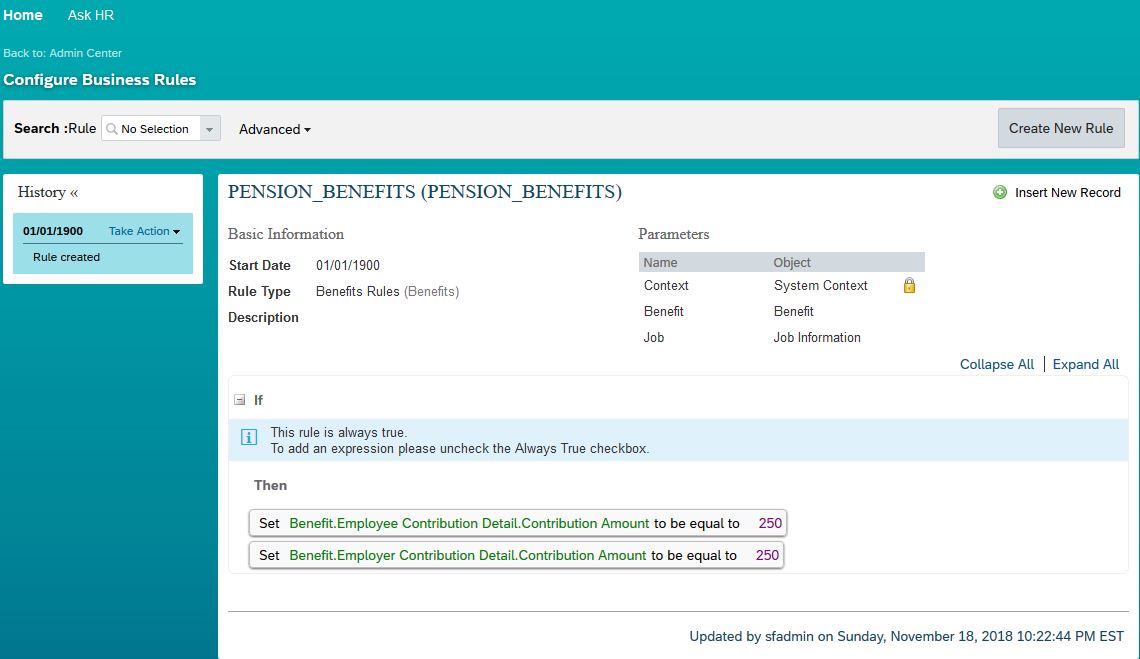The width and height of the screenshot is (1140, 659).
Task: Click the info icon in the always-true notice
Action: pos(249,437)
